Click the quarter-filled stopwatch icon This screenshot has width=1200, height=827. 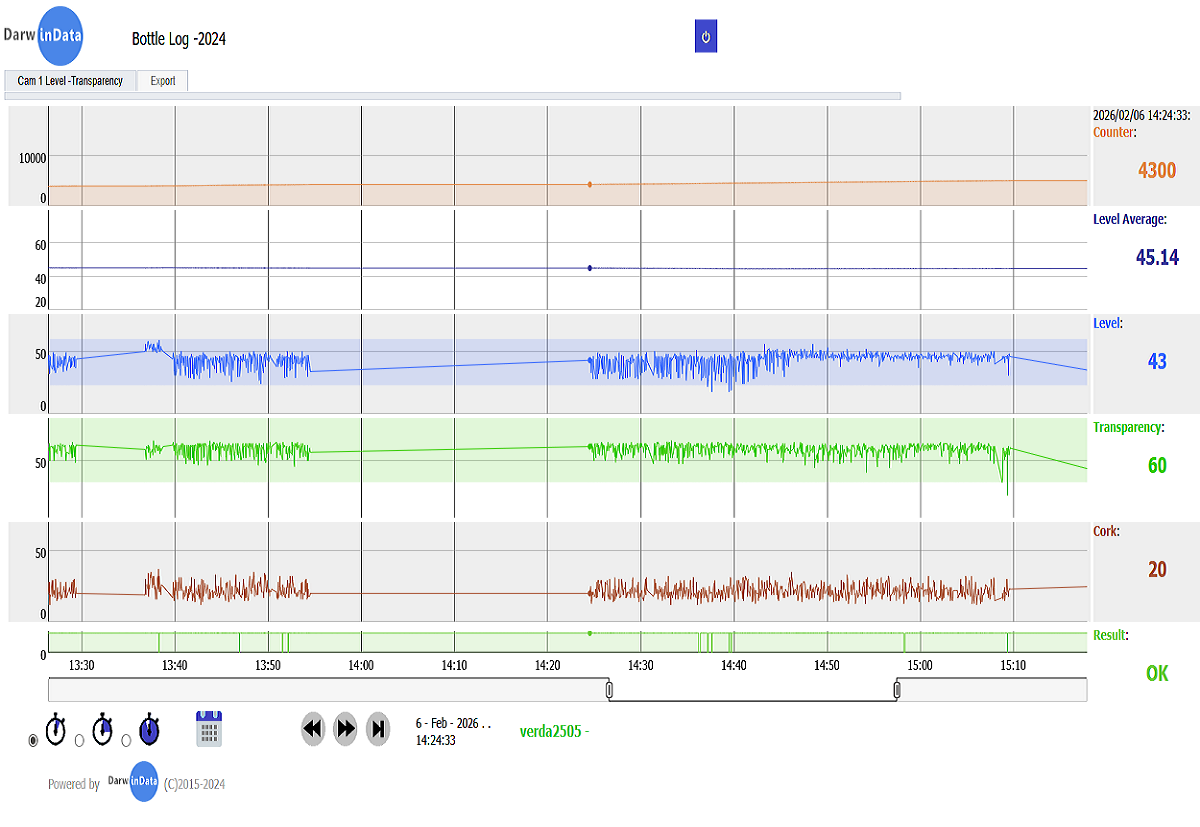point(102,730)
